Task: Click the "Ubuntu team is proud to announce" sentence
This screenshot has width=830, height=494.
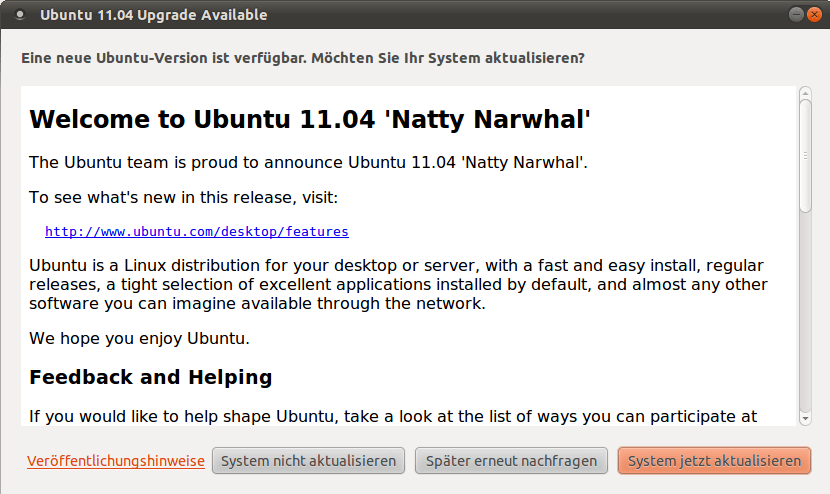Action: tap(308, 162)
